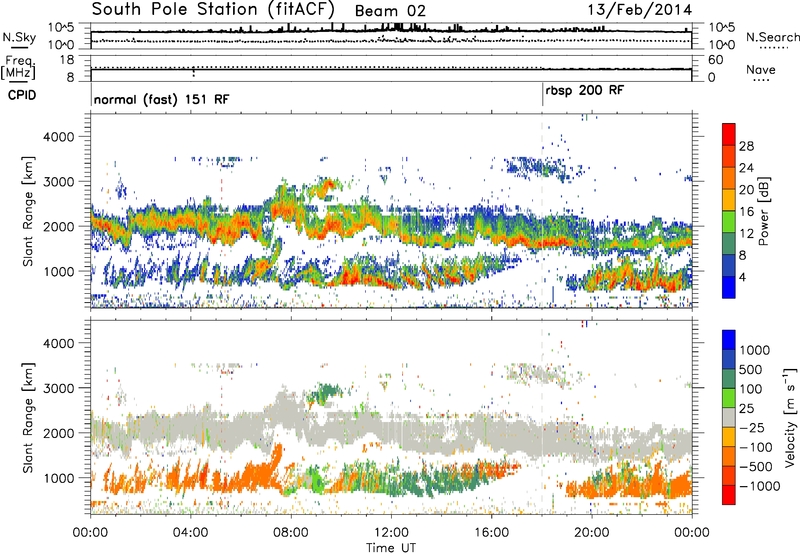
Task: Click the power panel 'Slant Range [km]' label
Action: pos(28,211)
